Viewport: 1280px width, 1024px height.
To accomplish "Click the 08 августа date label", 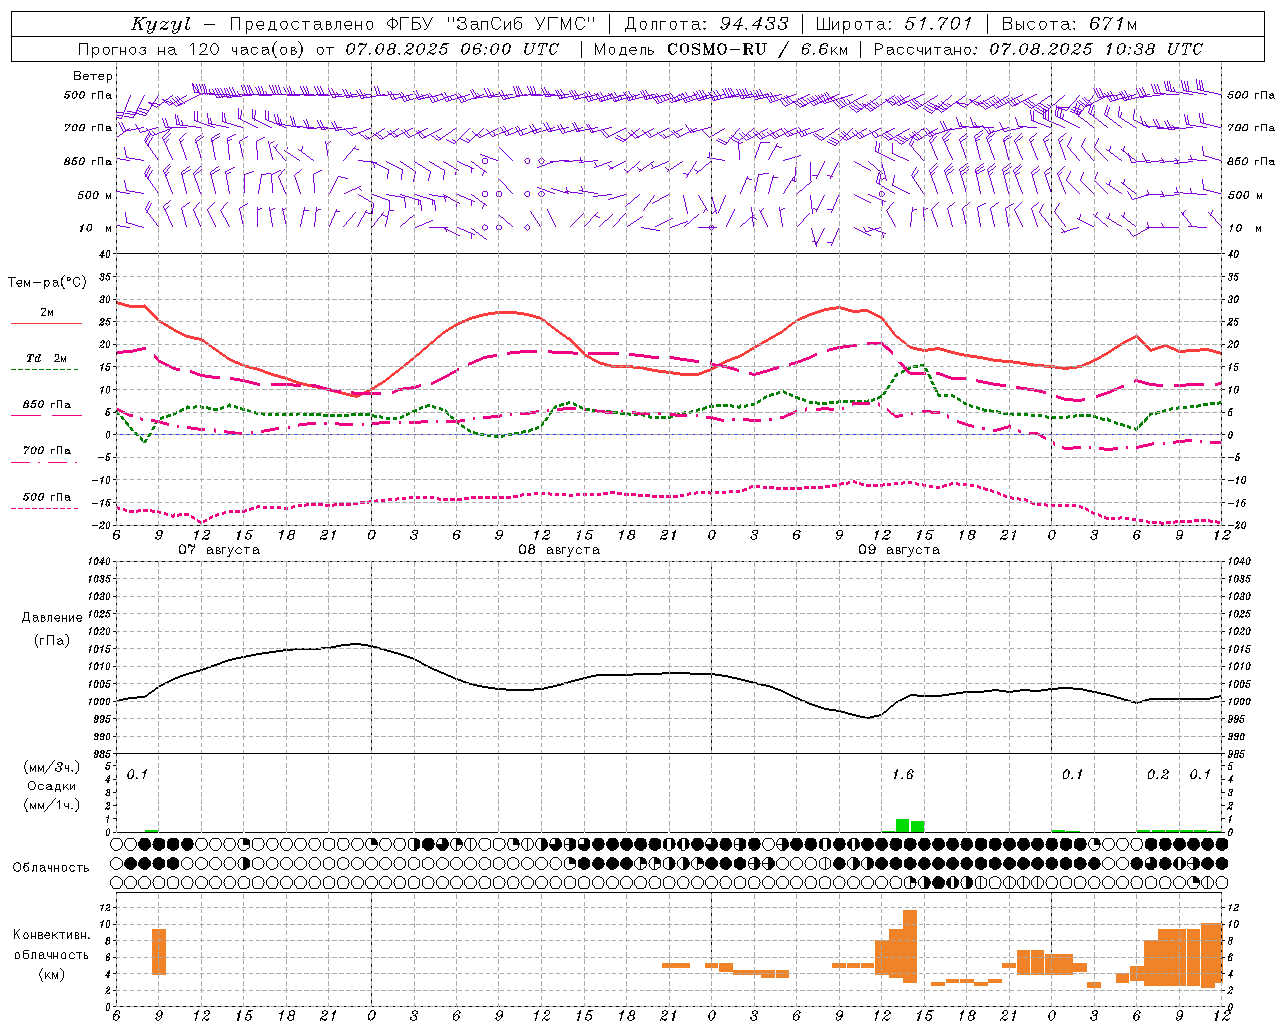I will pos(559,550).
